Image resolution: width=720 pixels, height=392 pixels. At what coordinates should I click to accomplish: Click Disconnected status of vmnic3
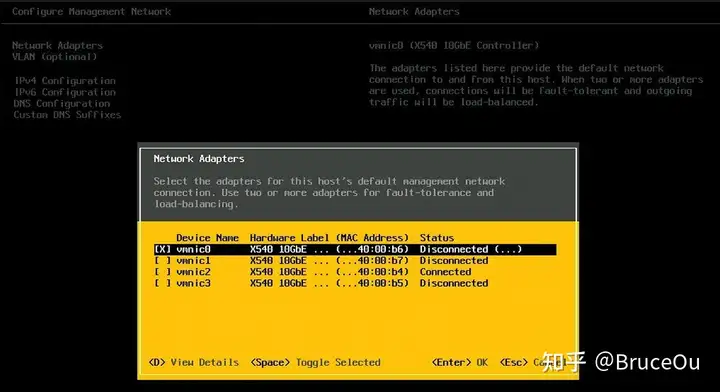coord(454,283)
